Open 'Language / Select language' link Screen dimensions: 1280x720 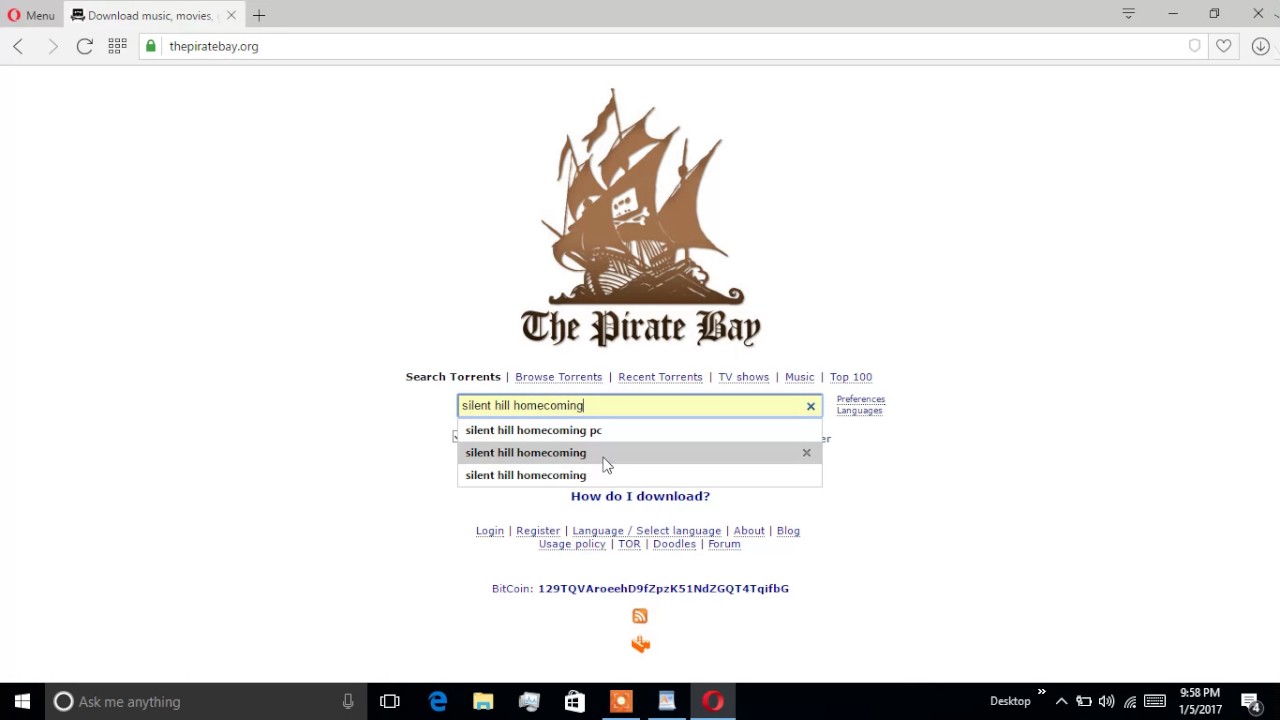(x=646, y=531)
